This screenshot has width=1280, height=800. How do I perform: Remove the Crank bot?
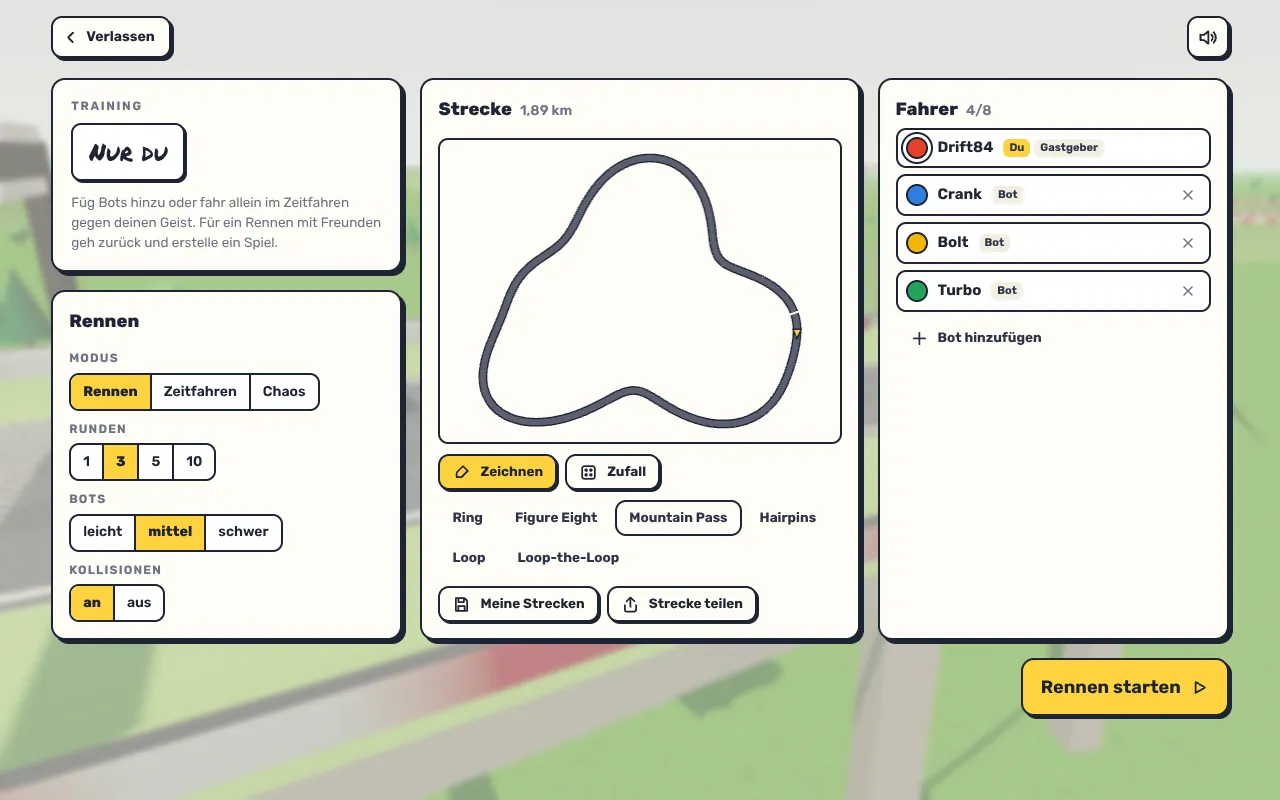pos(1188,195)
